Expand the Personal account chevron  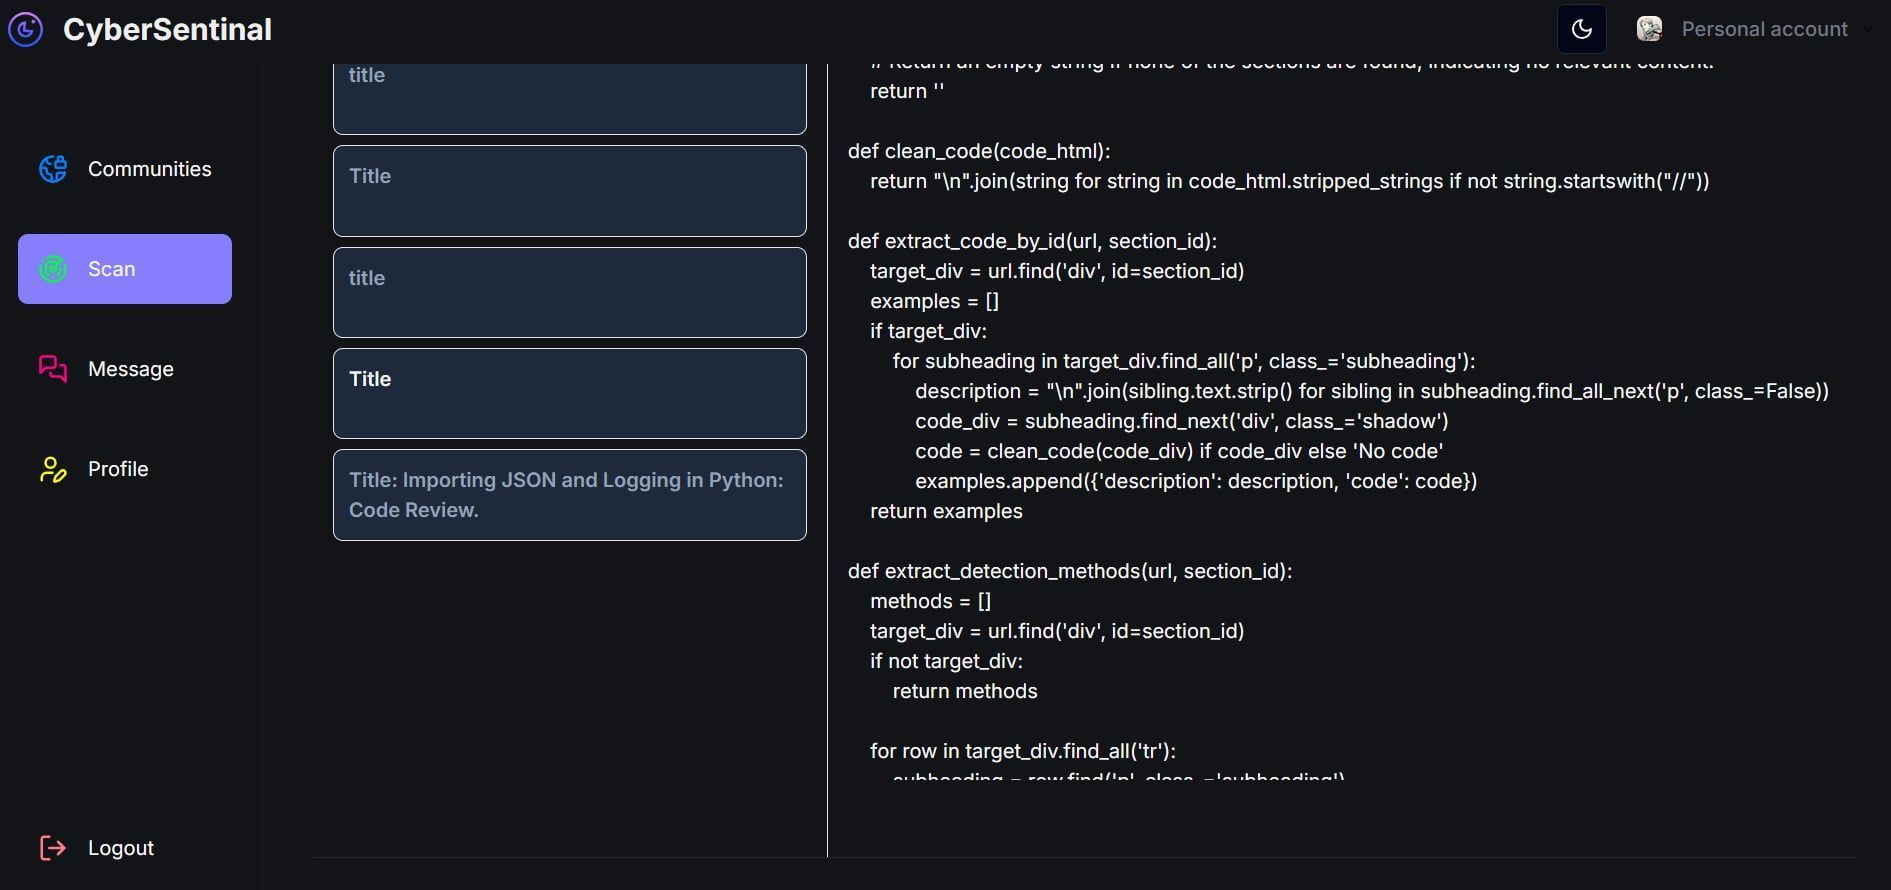coord(1867,29)
